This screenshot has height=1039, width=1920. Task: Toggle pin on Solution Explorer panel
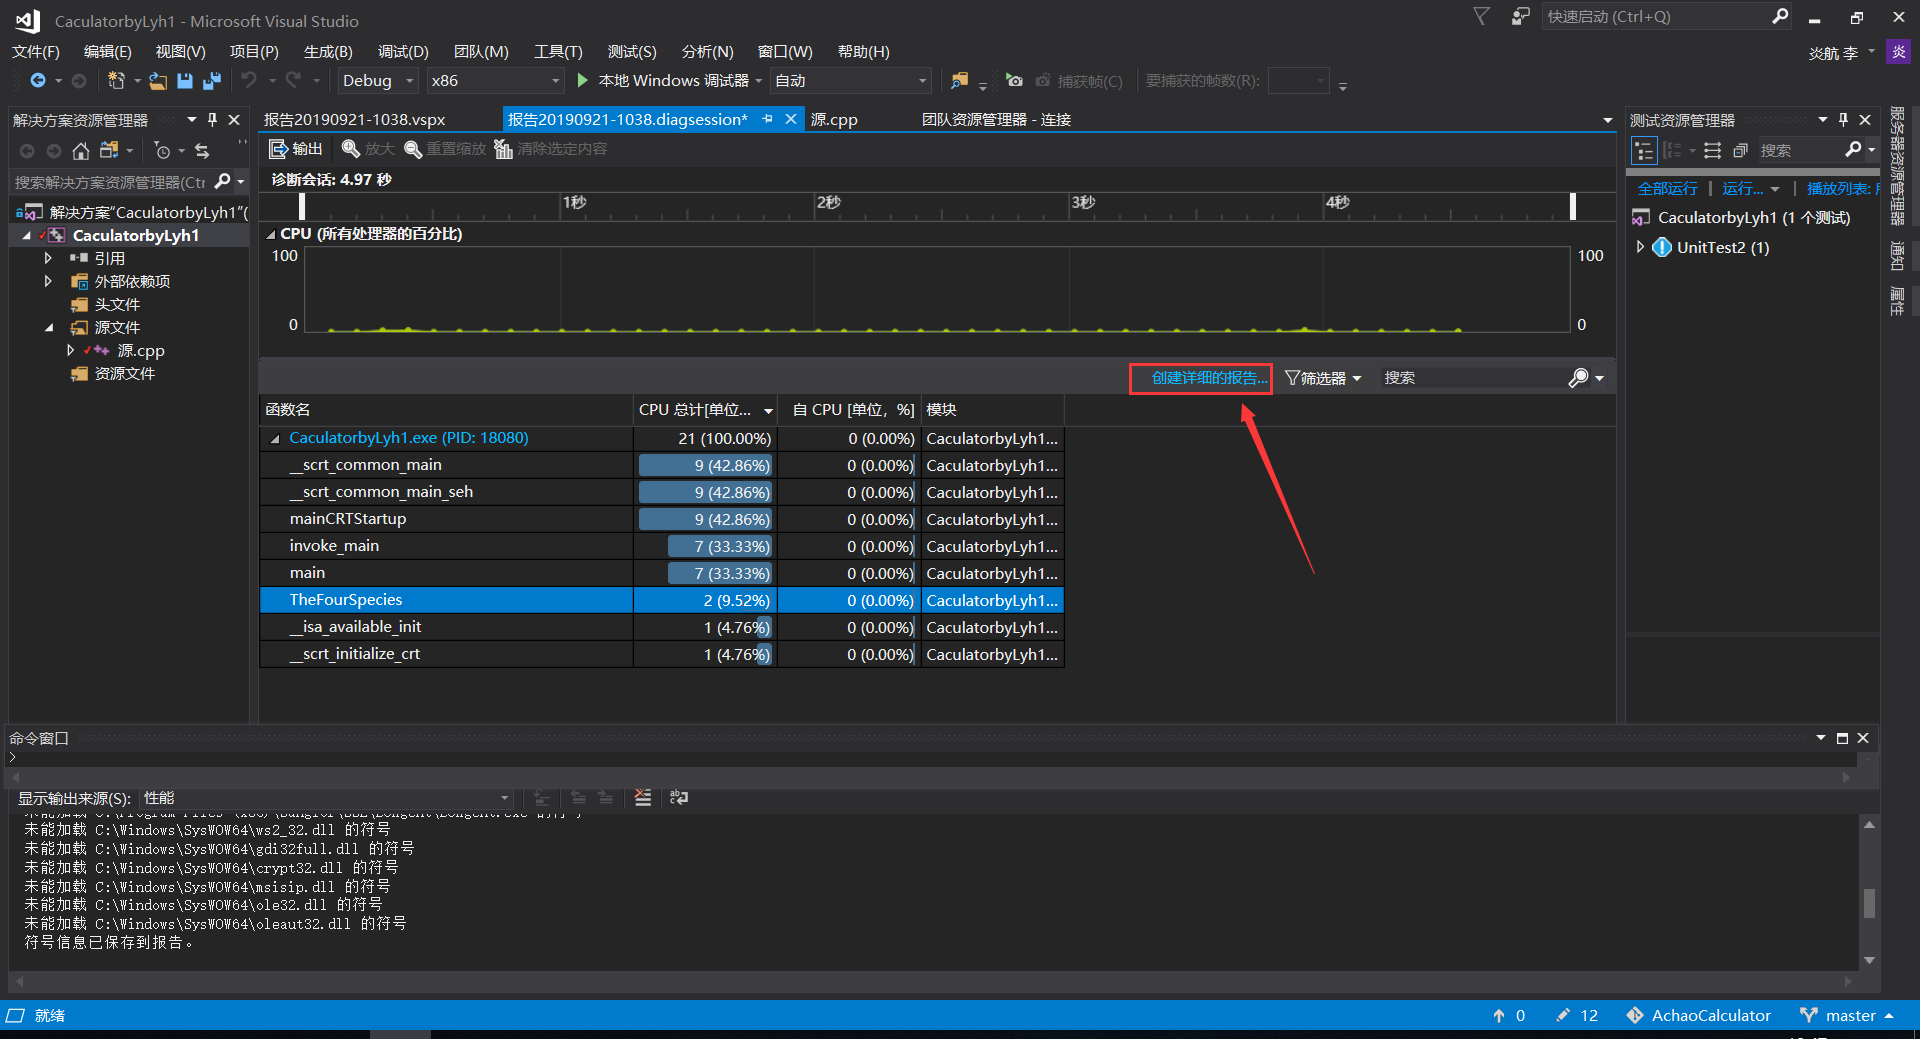tap(212, 120)
